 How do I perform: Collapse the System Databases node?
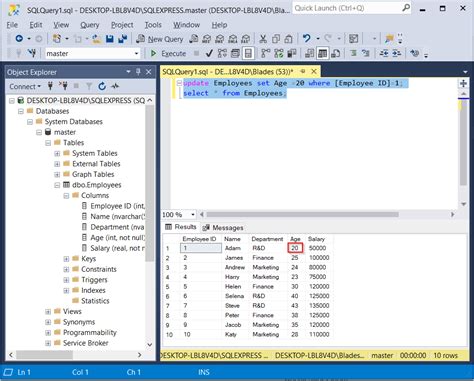coord(30,122)
